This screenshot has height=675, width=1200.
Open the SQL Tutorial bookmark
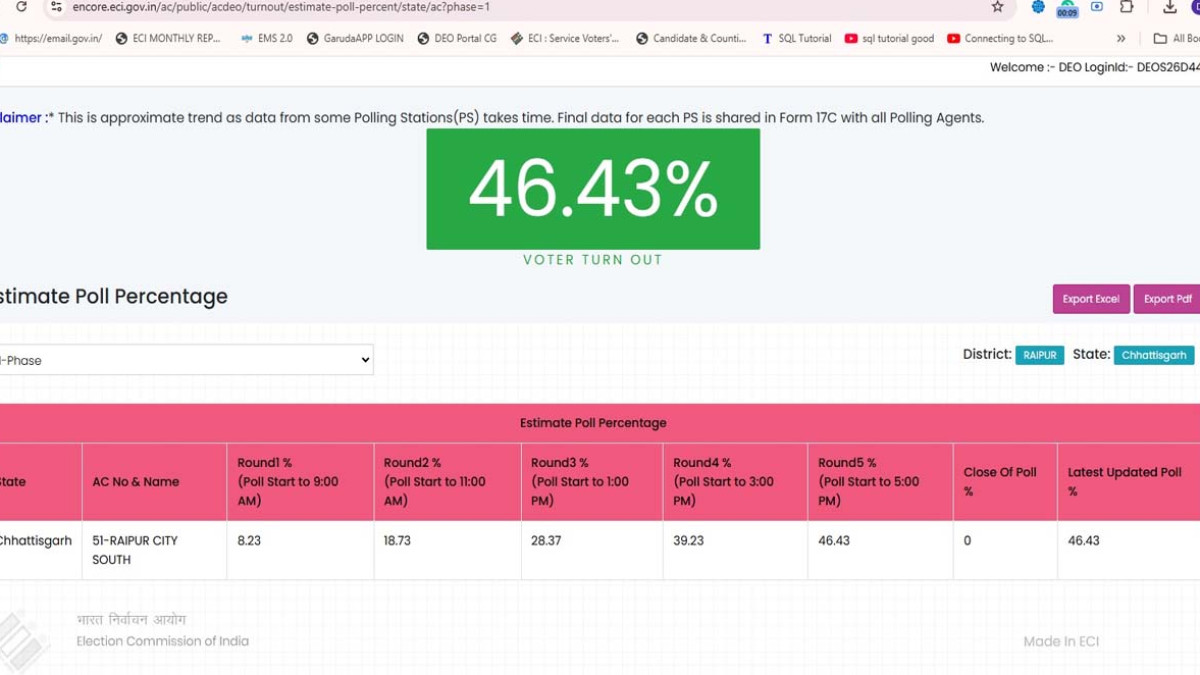point(796,38)
